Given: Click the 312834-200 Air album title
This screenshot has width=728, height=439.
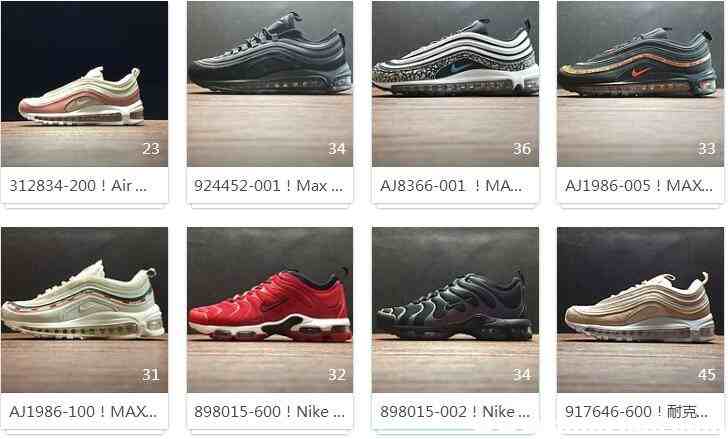Looking at the screenshot, I should [x=78, y=186].
